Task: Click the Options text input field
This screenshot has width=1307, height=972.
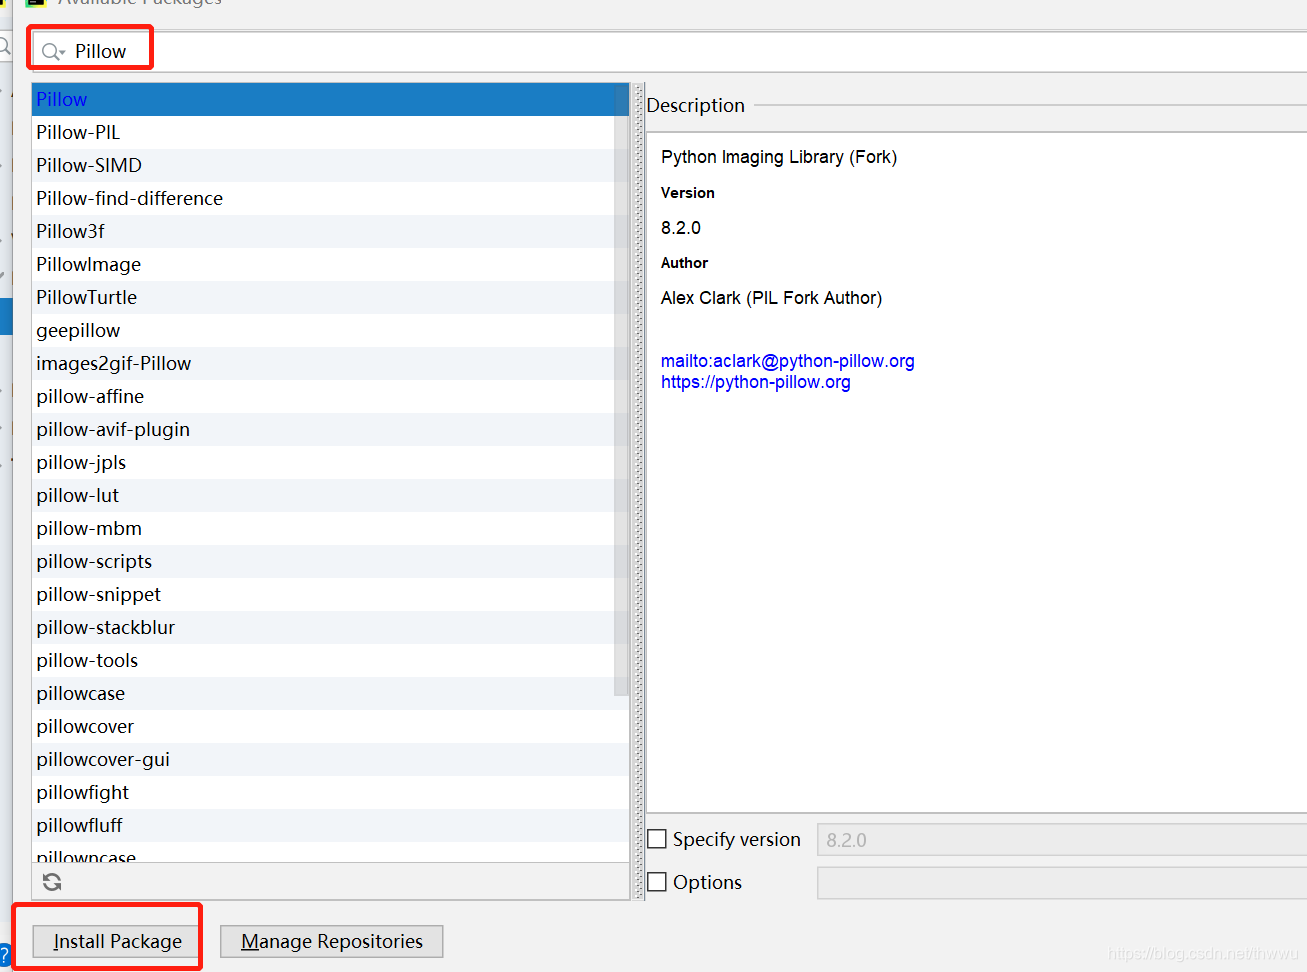Action: tap(1062, 883)
